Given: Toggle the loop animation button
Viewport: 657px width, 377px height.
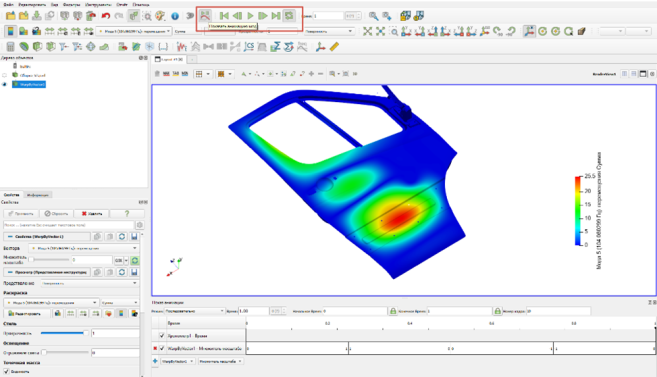Looking at the screenshot, I should click(289, 16).
